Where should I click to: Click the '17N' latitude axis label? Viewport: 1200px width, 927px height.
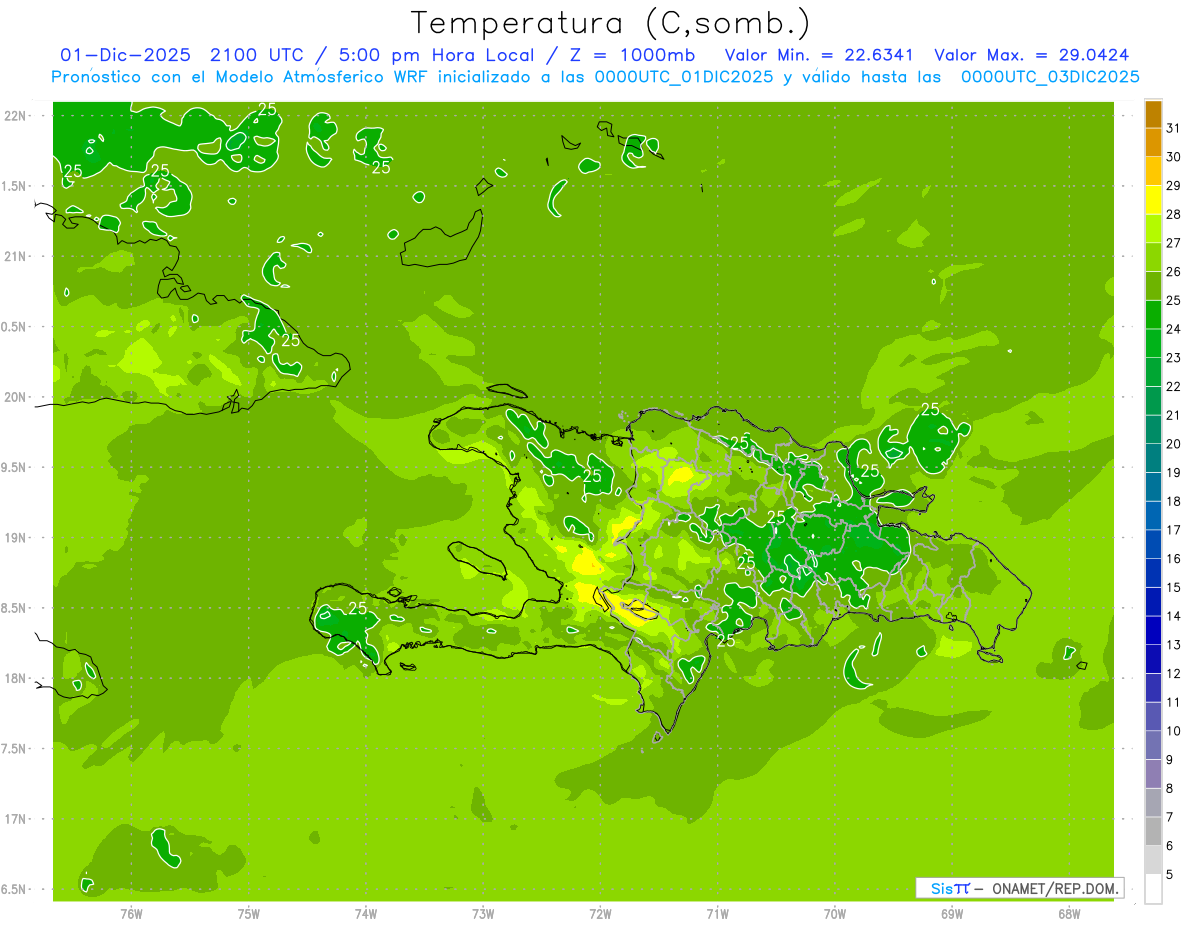(15, 819)
